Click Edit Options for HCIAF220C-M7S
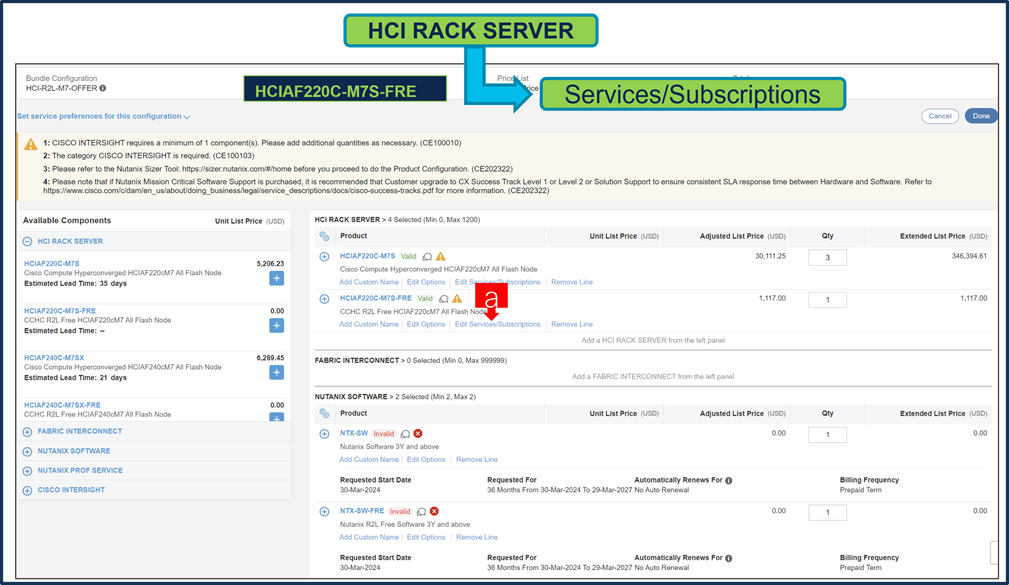This screenshot has height=585, width=1009. coord(426,282)
